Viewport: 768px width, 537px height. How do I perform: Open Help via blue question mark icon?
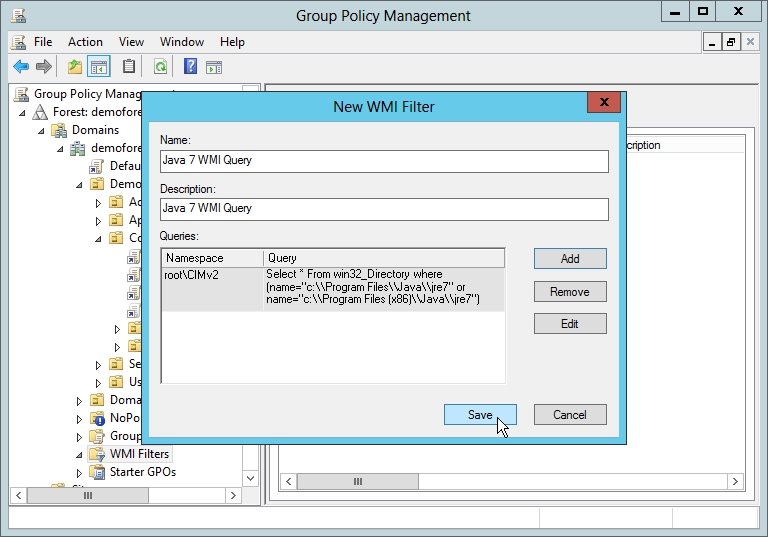pos(190,67)
